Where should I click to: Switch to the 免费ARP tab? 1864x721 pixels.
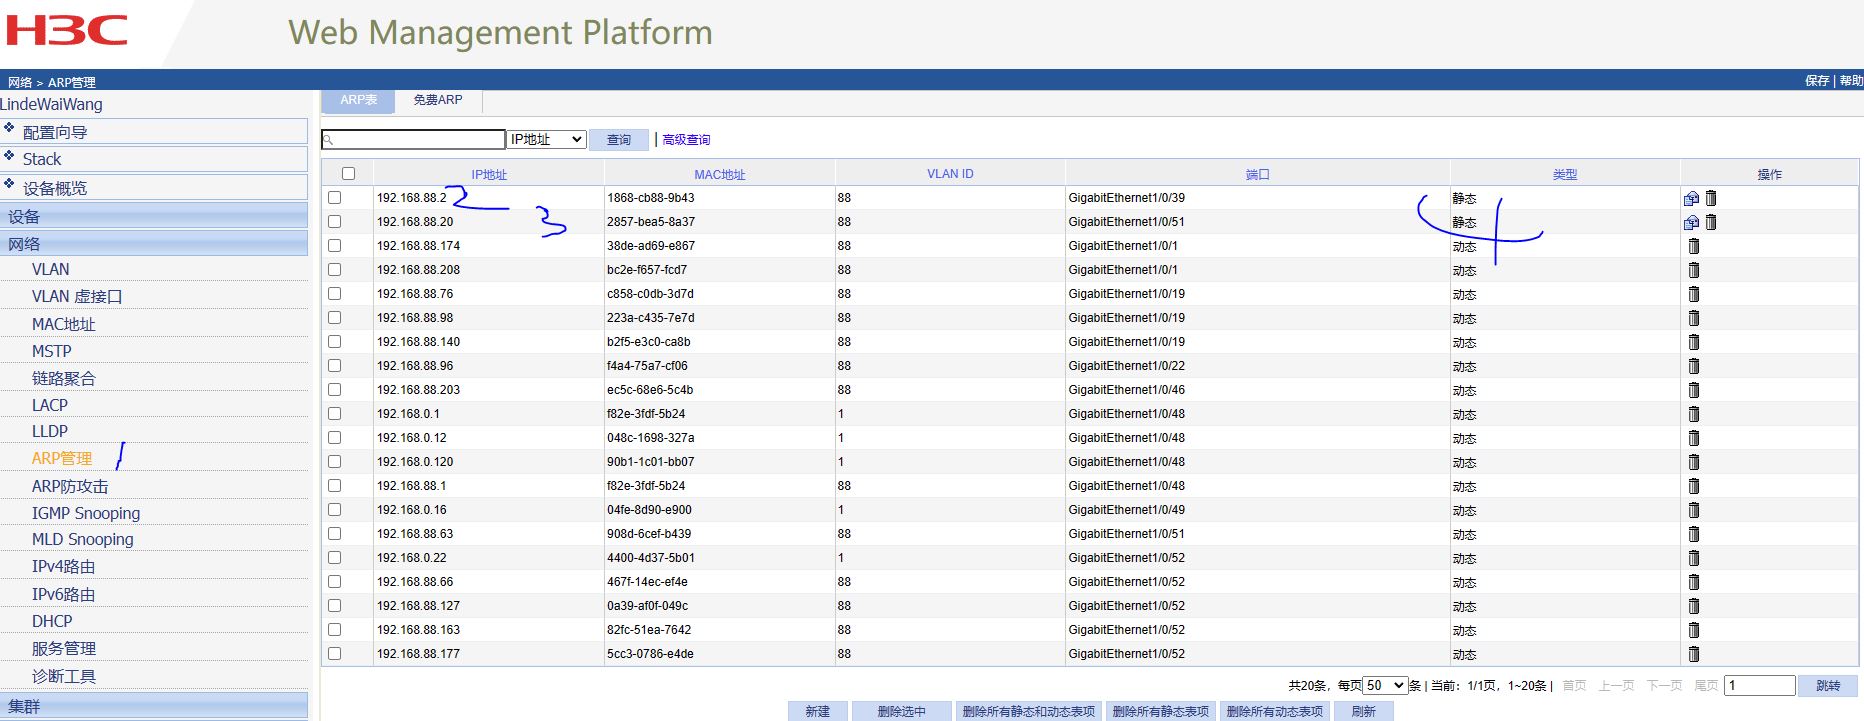(438, 100)
